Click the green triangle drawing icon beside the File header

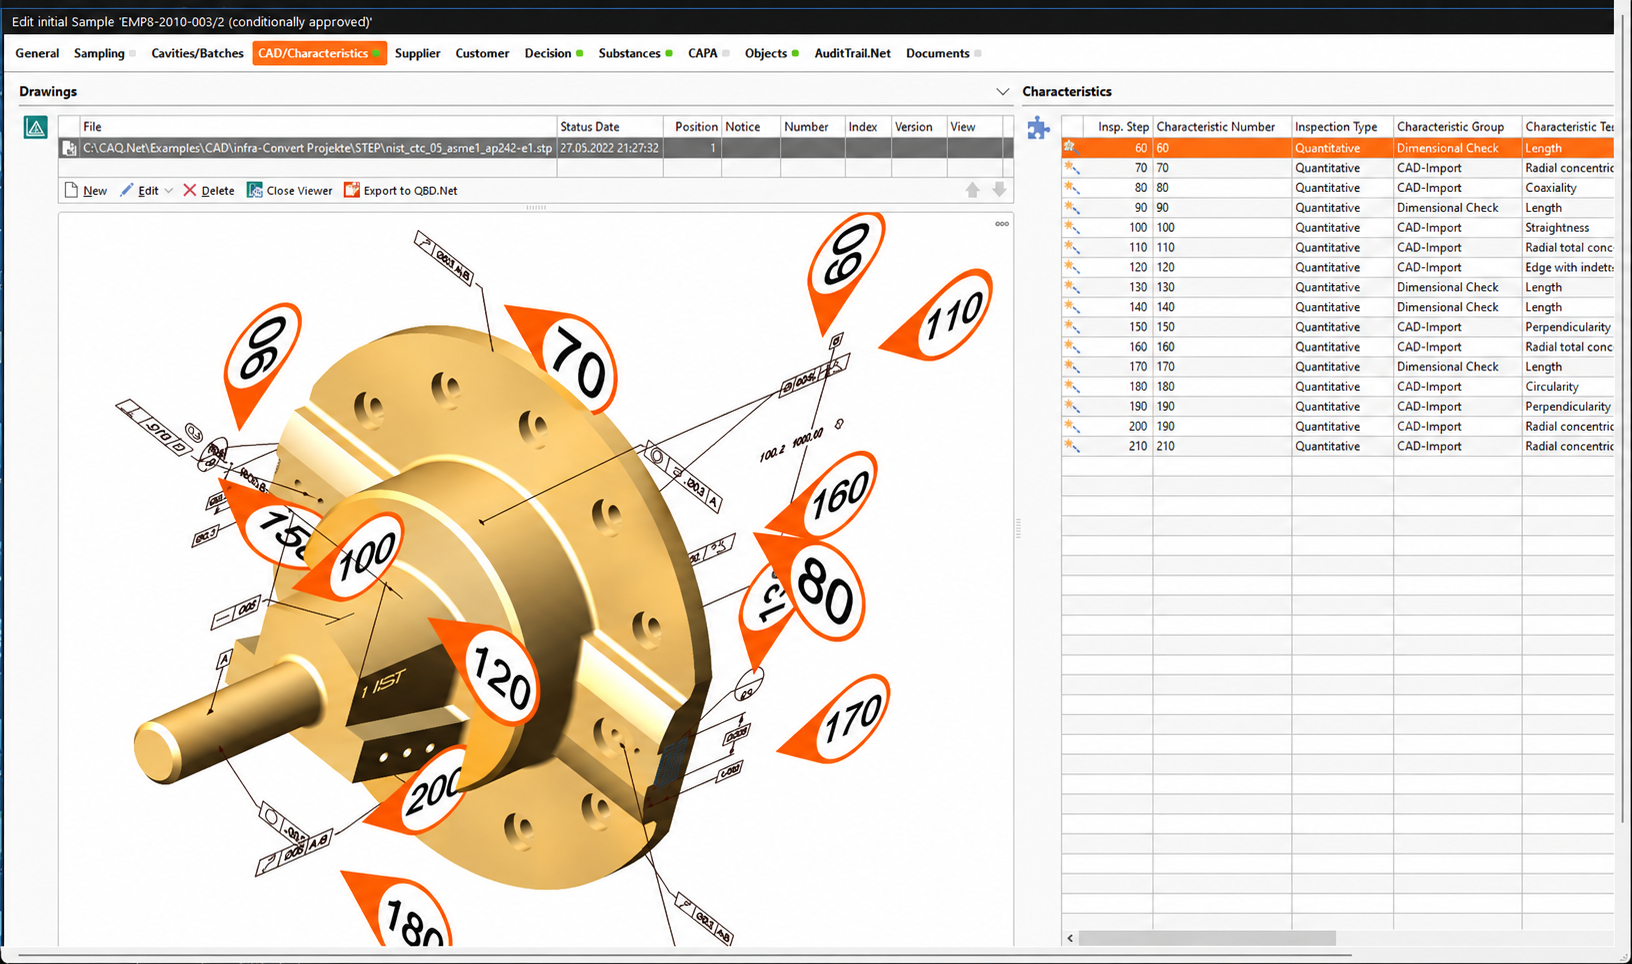click(x=36, y=127)
